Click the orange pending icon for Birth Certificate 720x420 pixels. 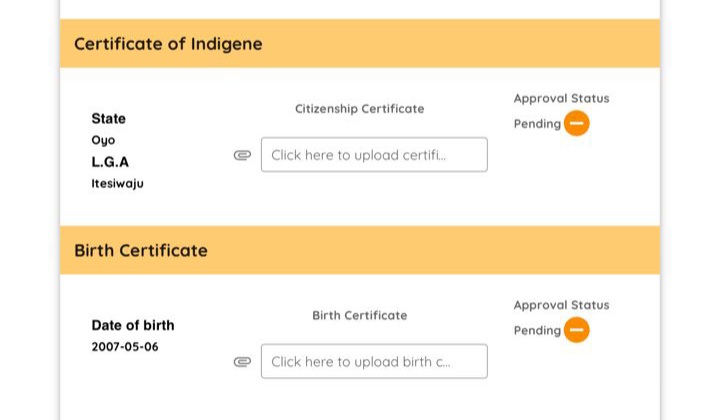[x=577, y=330]
